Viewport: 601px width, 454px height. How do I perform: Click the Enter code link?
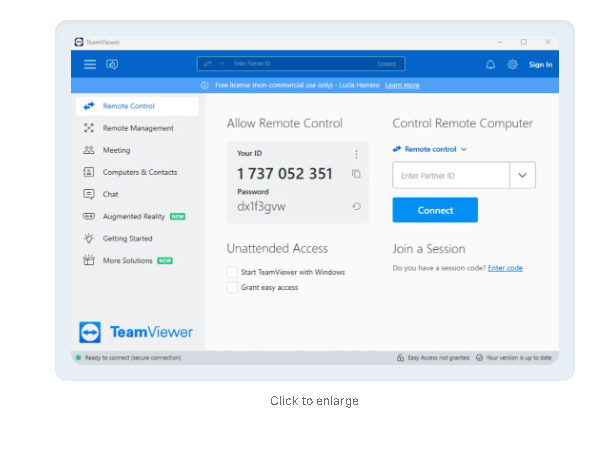click(505, 268)
